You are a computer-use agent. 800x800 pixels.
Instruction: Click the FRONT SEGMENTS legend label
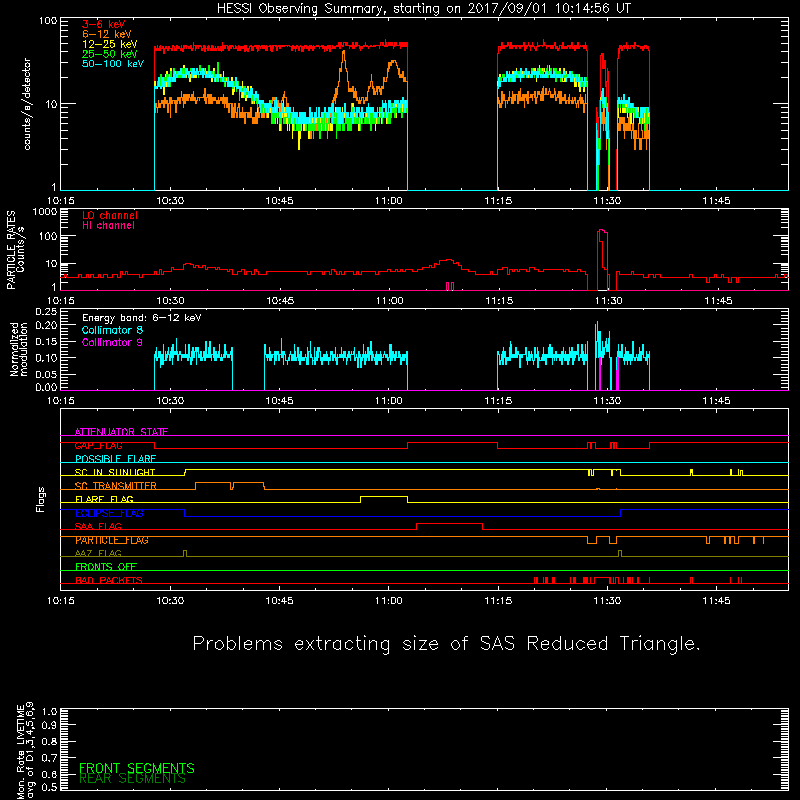click(137, 768)
